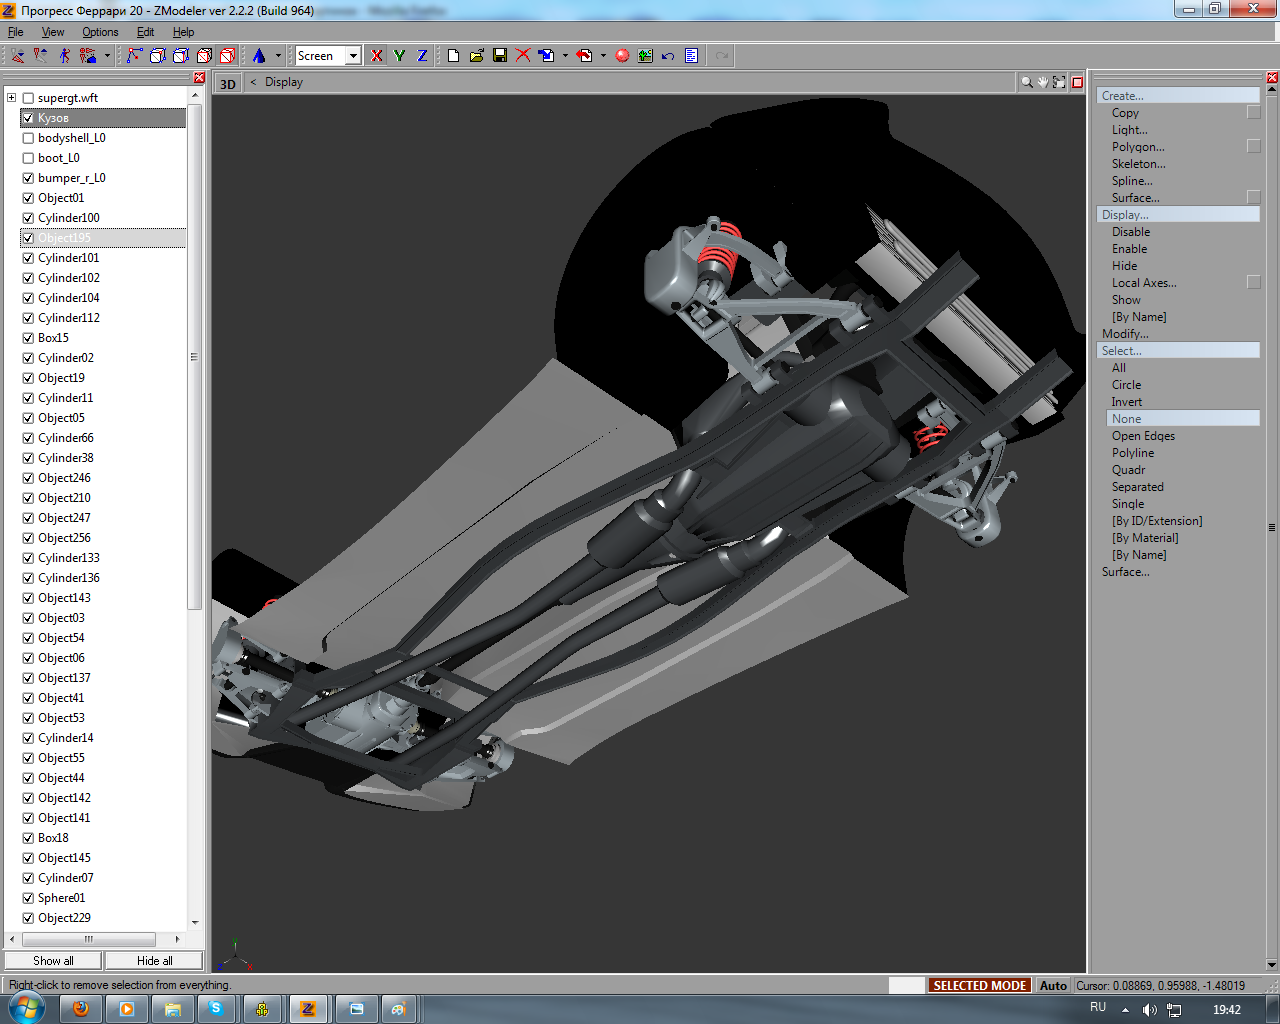The height and width of the screenshot is (1024, 1280).
Task: Expand the Modify... command group
Action: 1125,334
